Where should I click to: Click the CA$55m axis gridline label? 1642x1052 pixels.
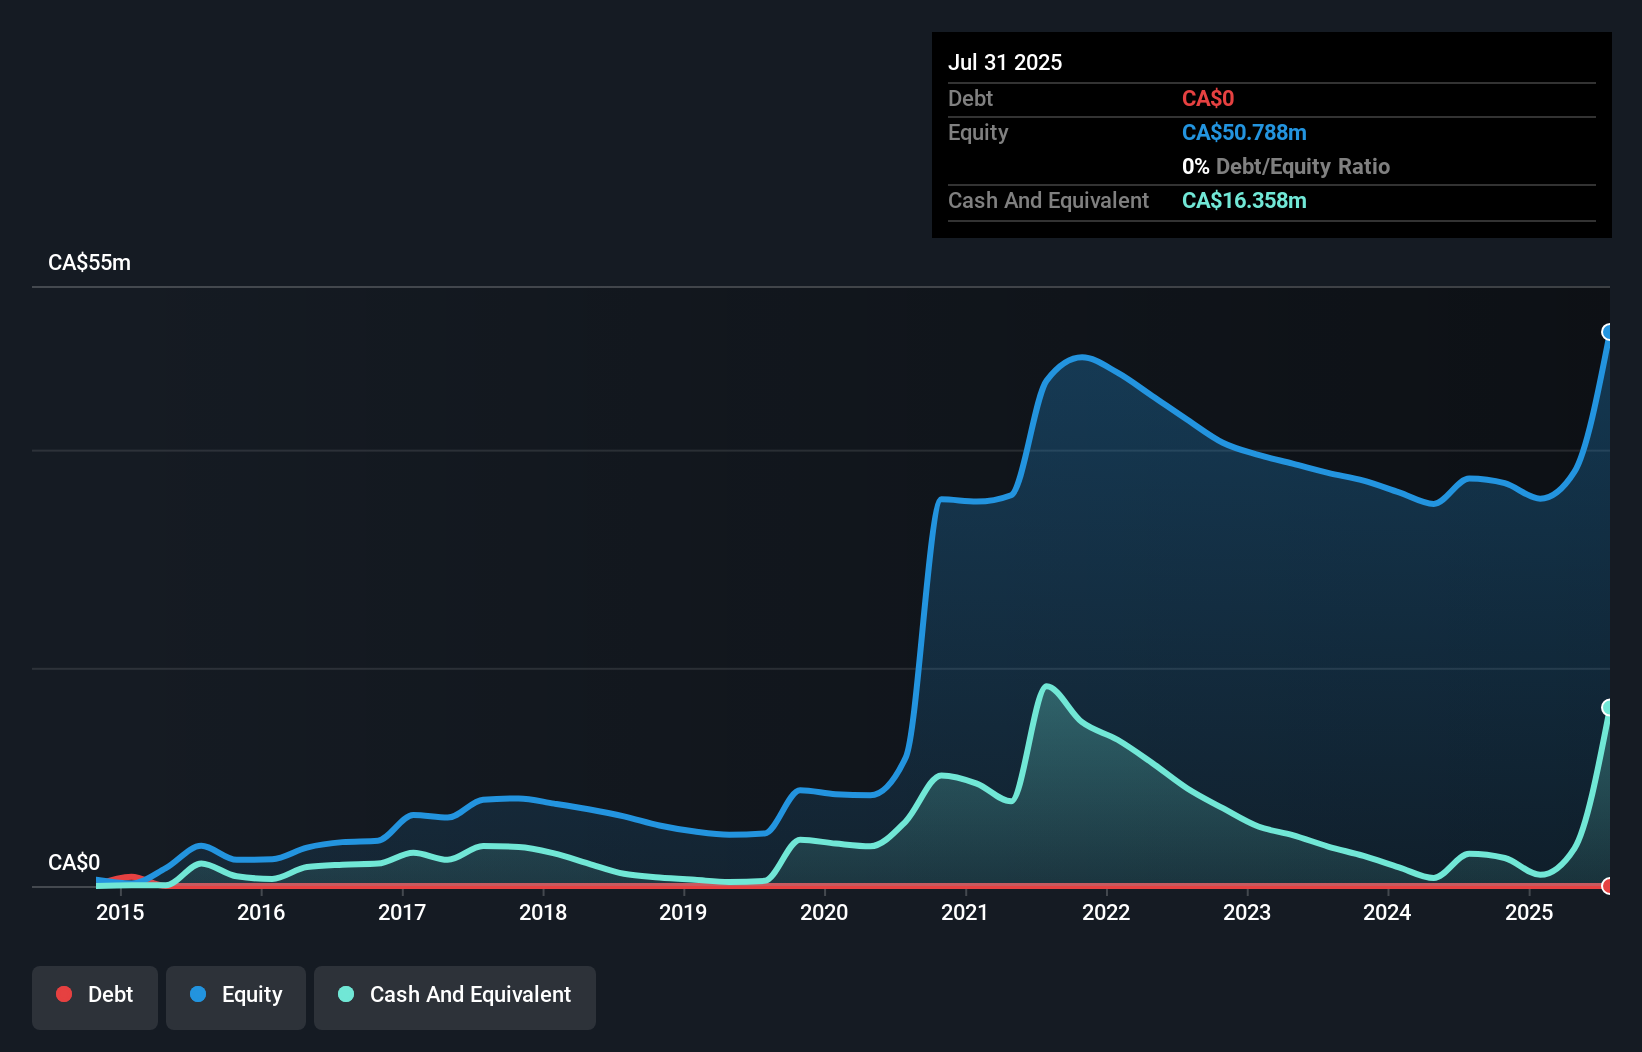click(88, 262)
